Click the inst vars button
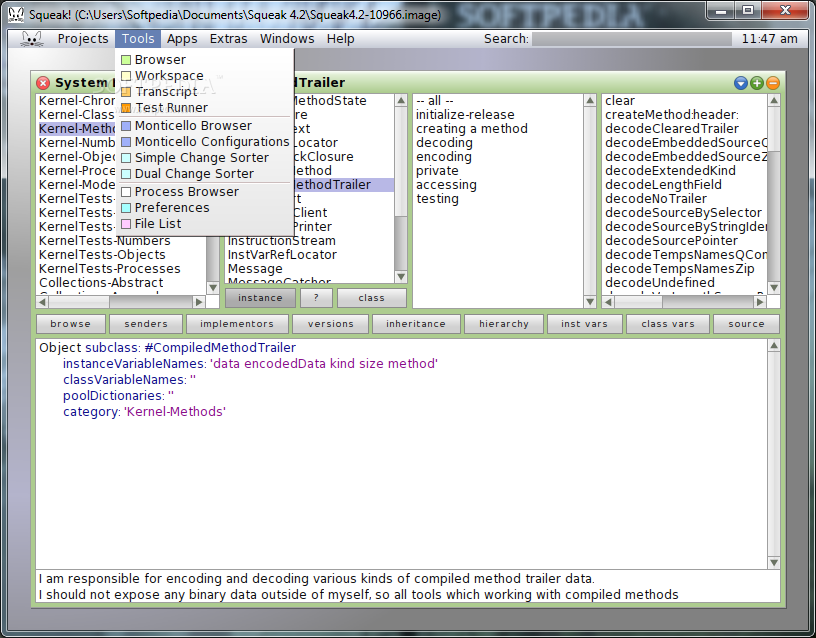The image size is (816, 638). pyautogui.click(x=584, y=324)
